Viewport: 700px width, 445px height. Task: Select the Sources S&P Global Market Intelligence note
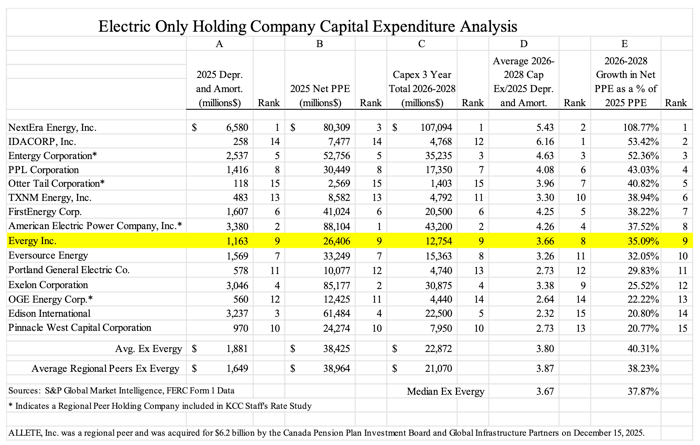121,391
